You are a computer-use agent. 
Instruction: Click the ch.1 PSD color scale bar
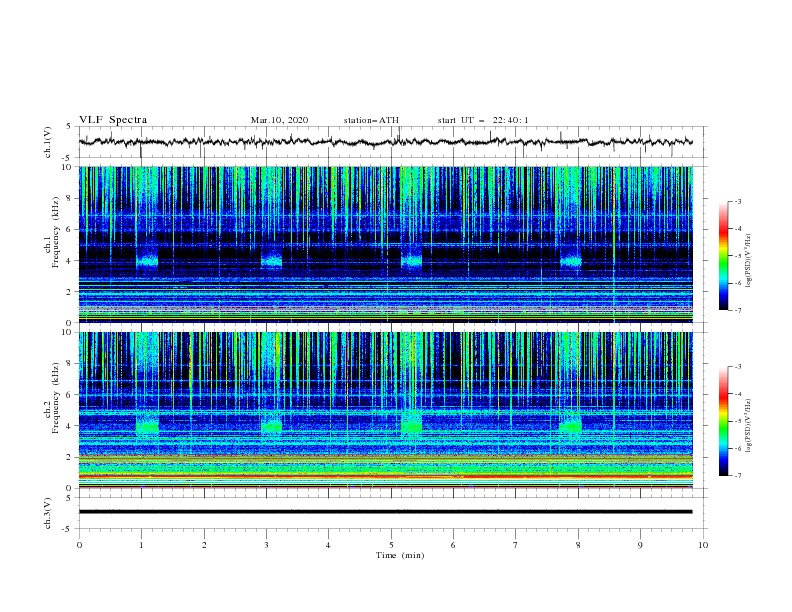click(x=723, y=256)
